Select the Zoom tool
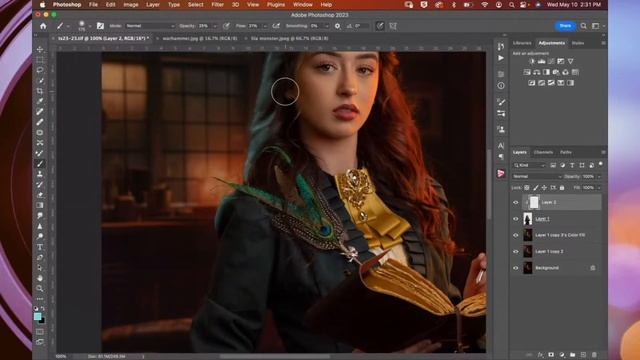Viewport: 640px width, 360px height. [40, 288]
